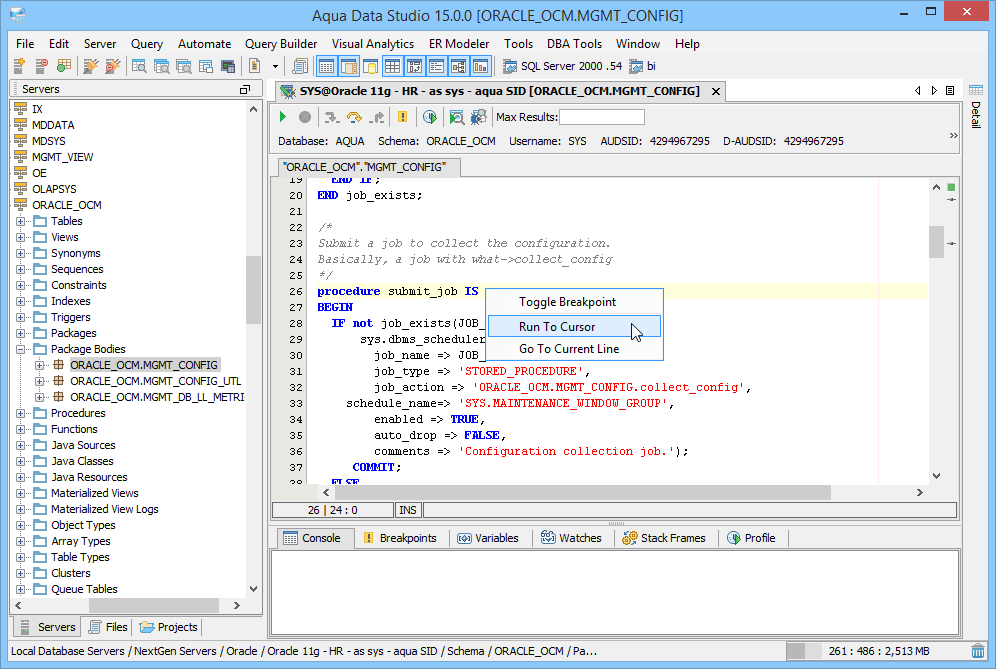Click inside the Max Results input field
The width and height of the screenshot is (996, 669).
[600, 117]
